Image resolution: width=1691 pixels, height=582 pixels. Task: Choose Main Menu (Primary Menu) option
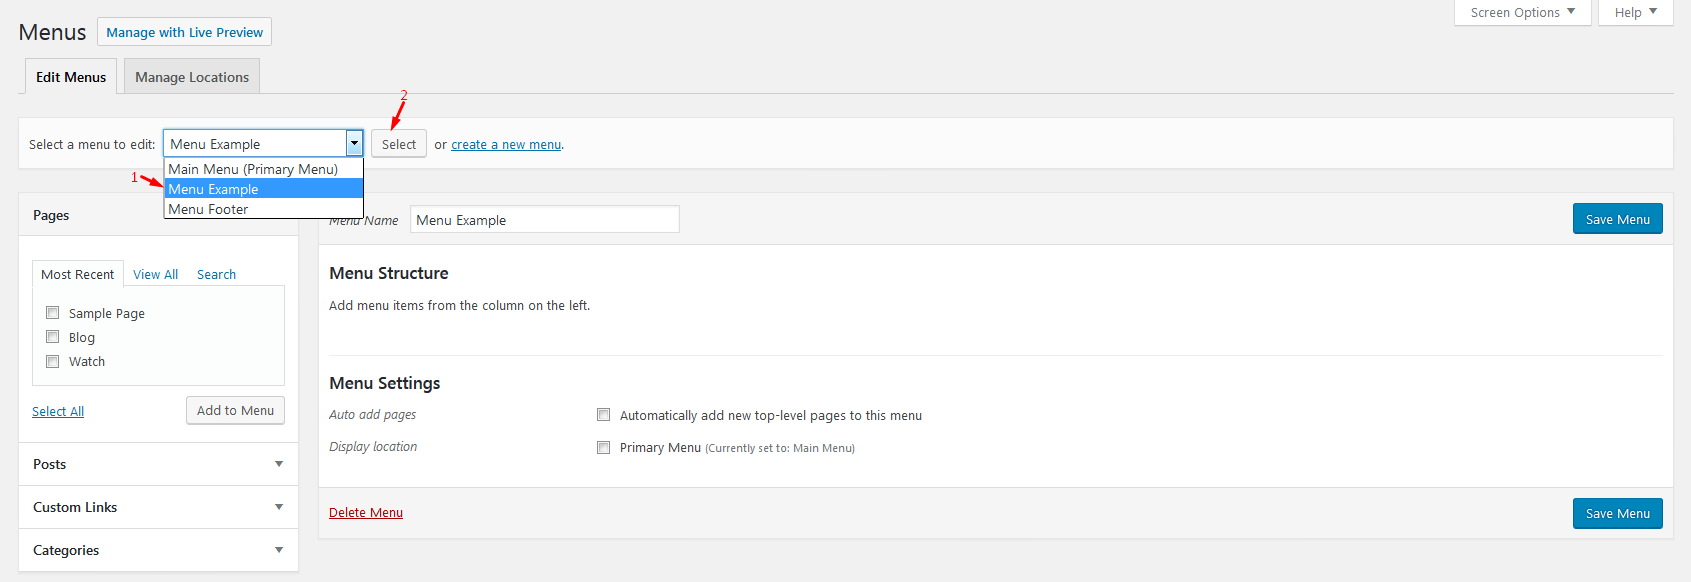[x=253, y=169]
